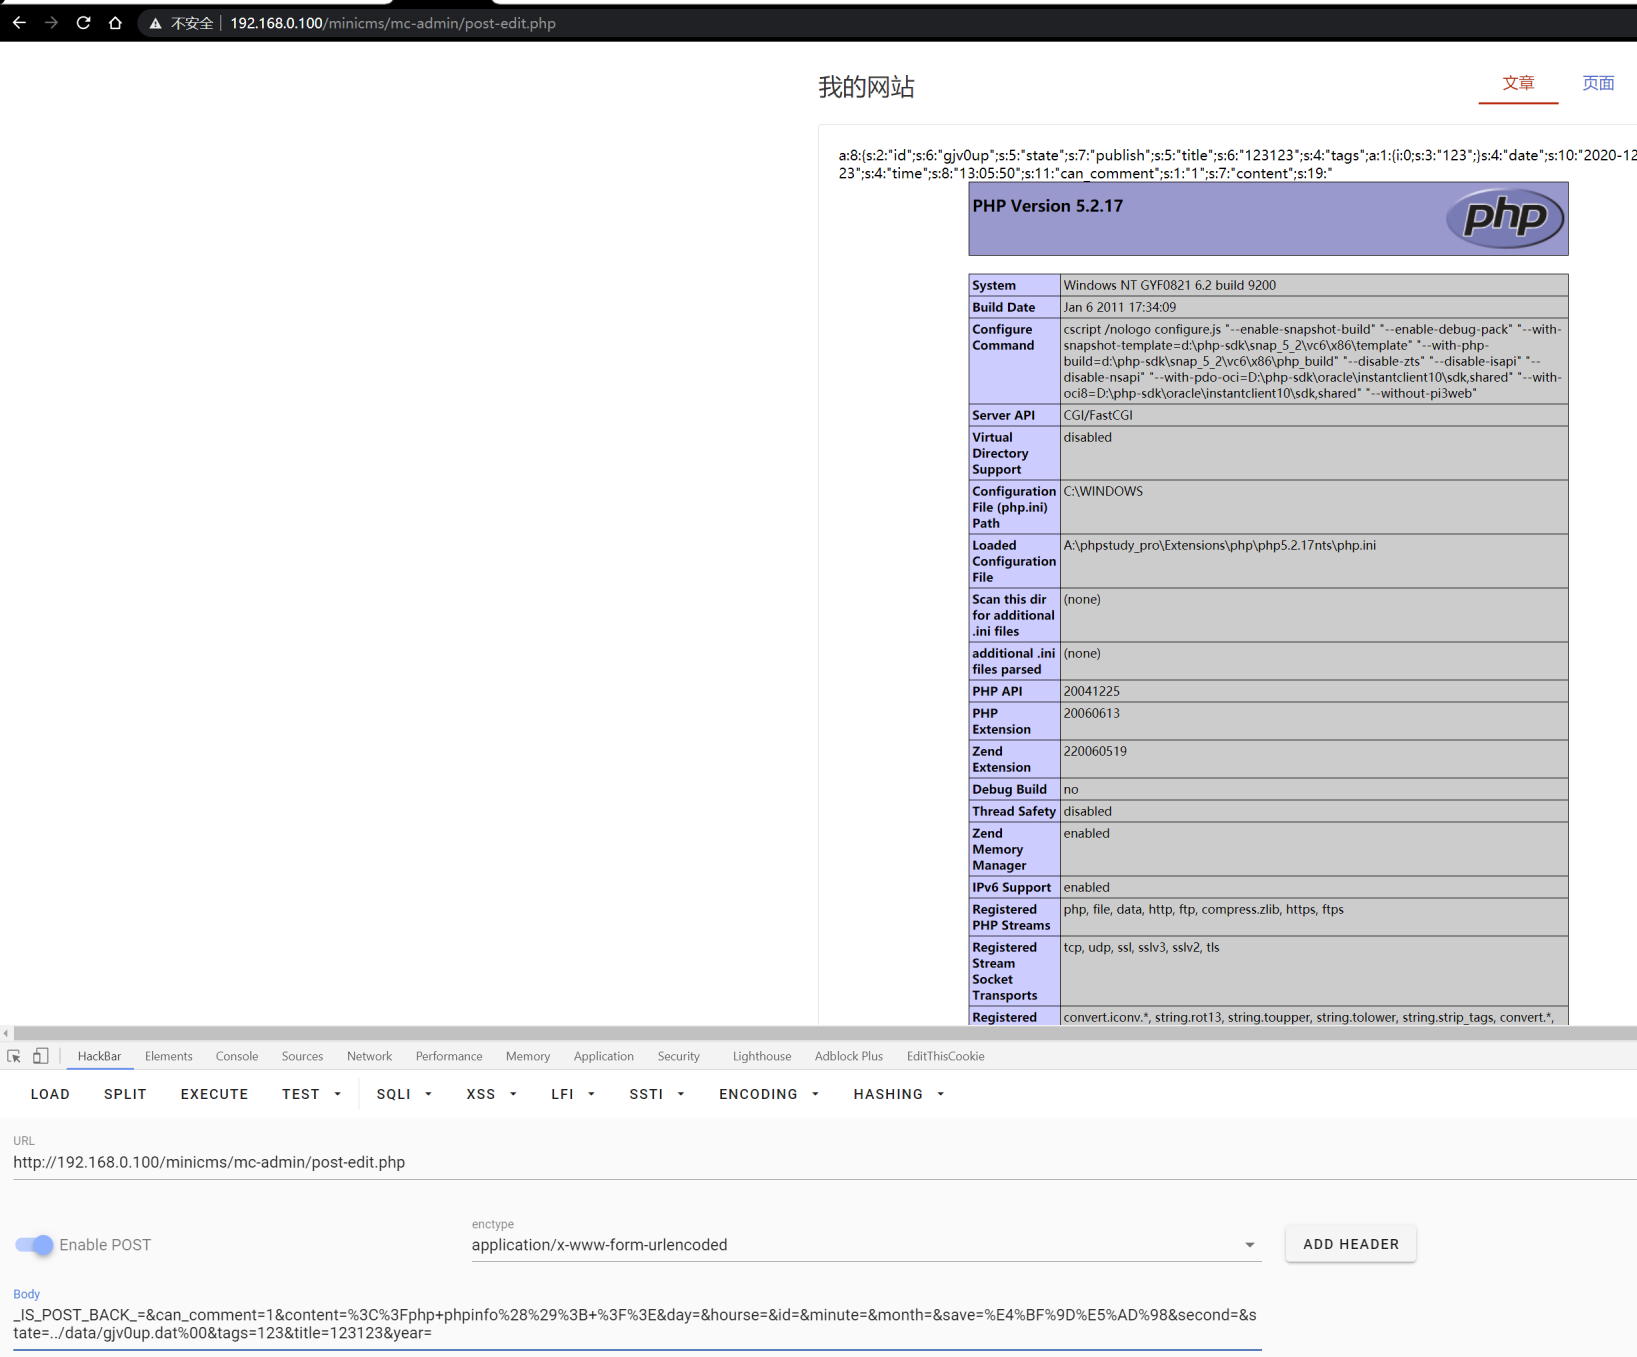This screenshot has height=1357, width=1637.
Task: Open site info via 不安全 warning icon
Action: tap(155, 22)
